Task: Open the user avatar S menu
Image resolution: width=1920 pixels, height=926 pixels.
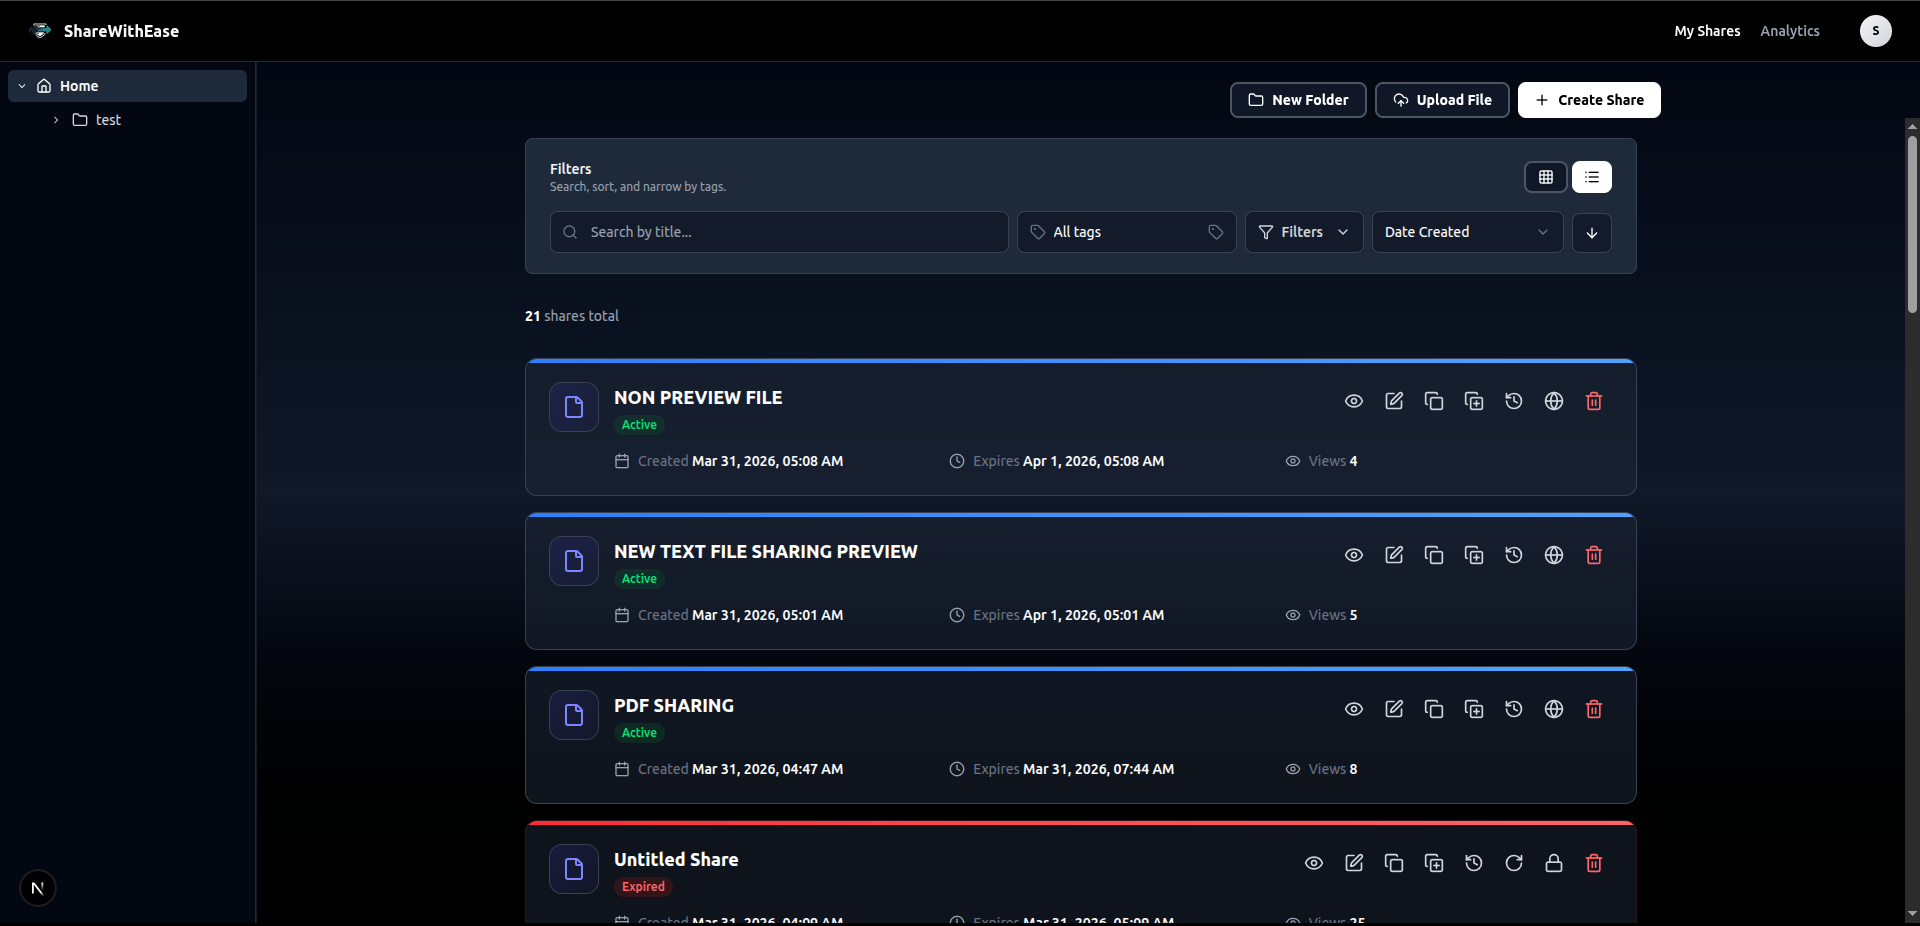Action: click(x=1875, y=31)
